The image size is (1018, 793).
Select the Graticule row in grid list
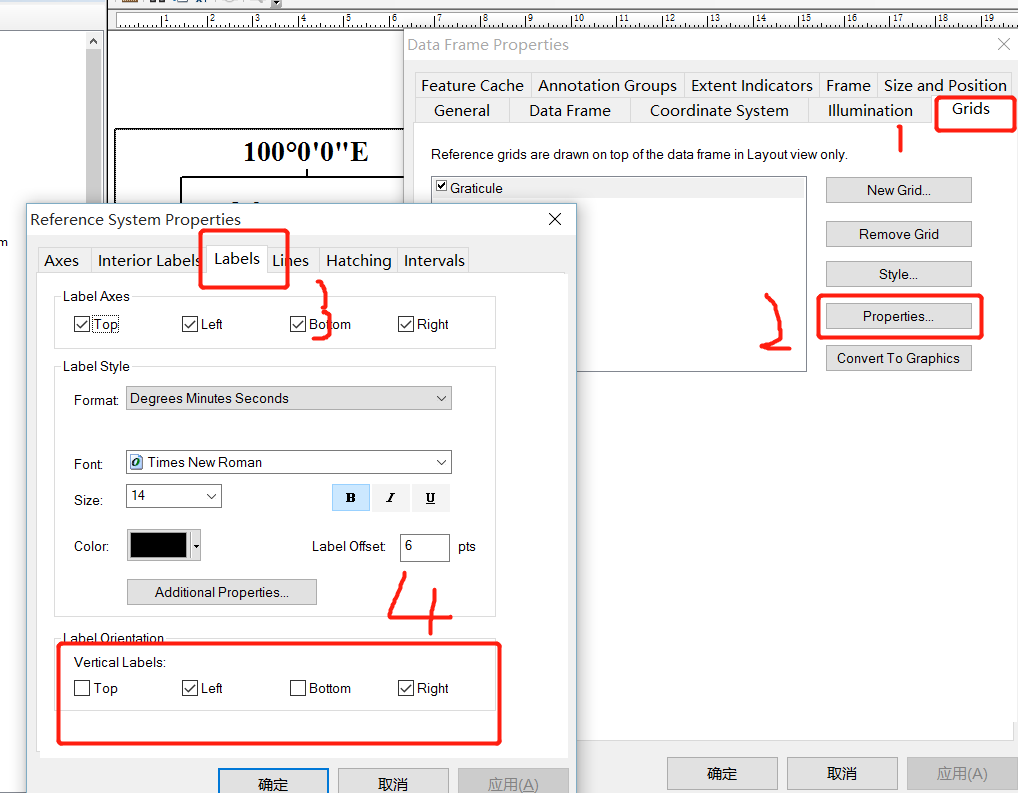tap(619, 188)
